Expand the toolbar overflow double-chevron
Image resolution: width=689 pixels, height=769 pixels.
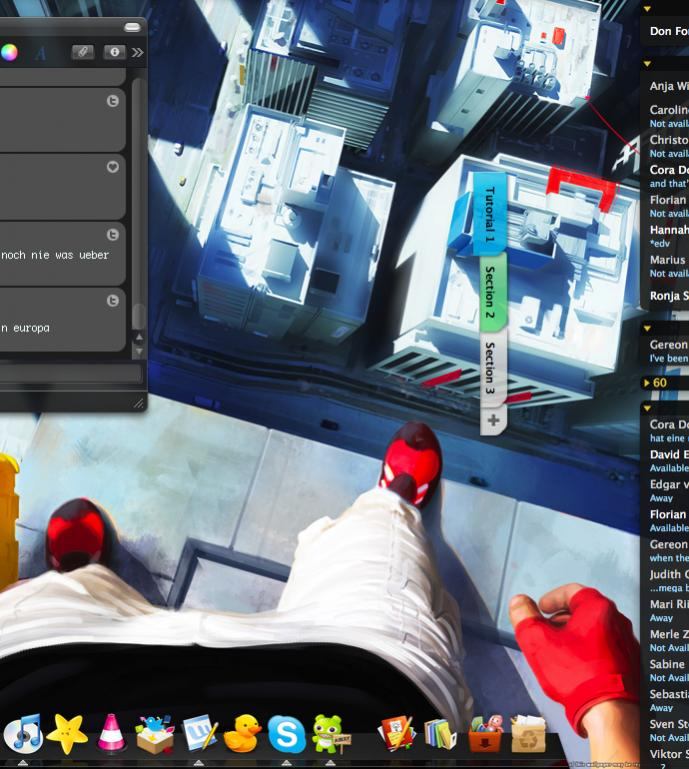coord(138,52)
